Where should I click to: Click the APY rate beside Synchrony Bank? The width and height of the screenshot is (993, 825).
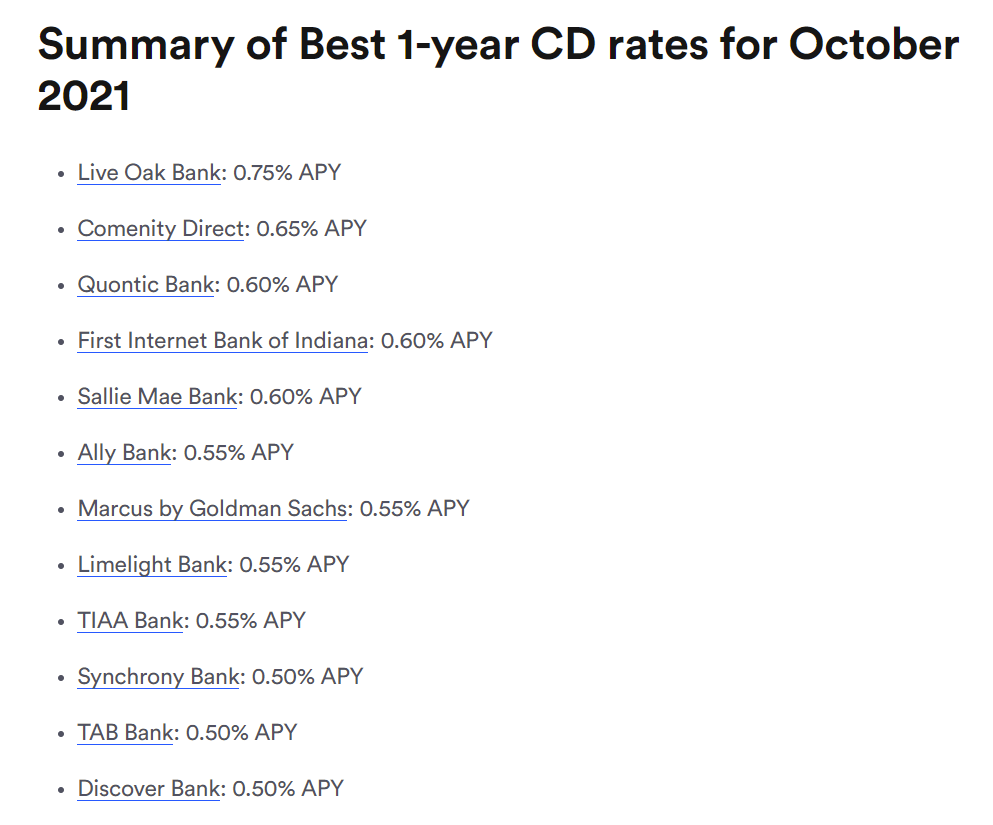point(307,677)
